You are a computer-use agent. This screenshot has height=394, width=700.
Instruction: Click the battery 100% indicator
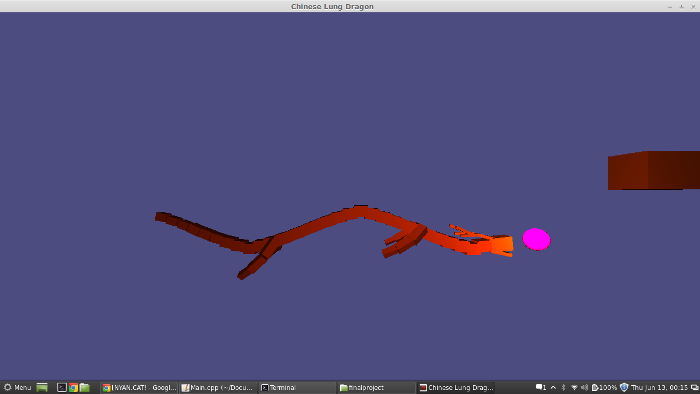604,387
